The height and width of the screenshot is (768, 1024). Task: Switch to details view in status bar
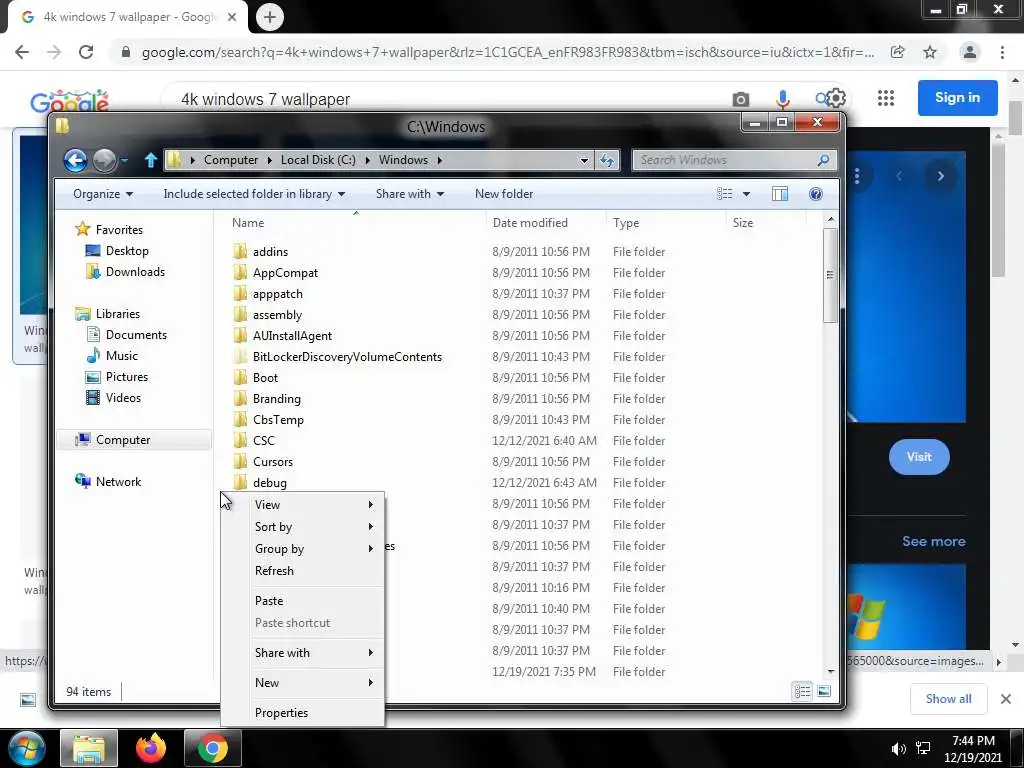(x=803, y=691)
